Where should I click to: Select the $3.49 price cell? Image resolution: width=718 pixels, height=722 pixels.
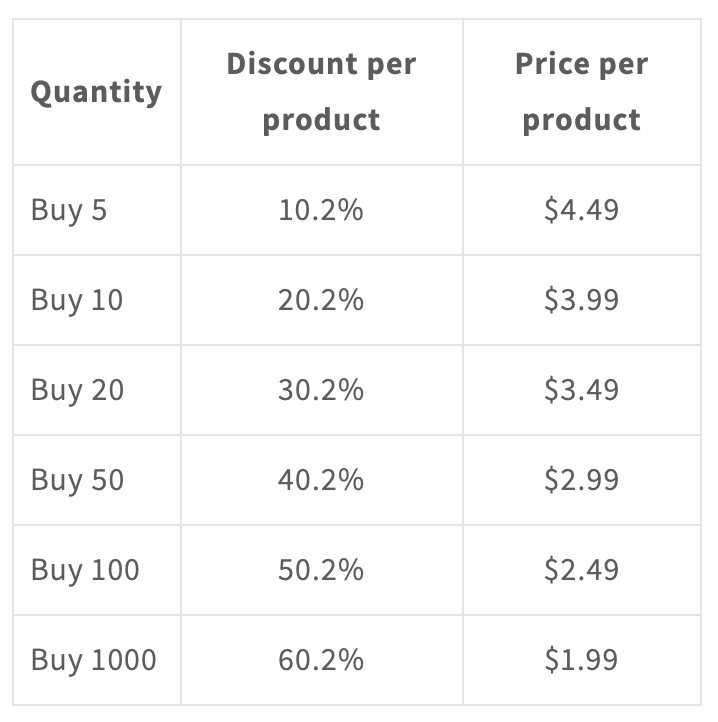coord(582,390)
